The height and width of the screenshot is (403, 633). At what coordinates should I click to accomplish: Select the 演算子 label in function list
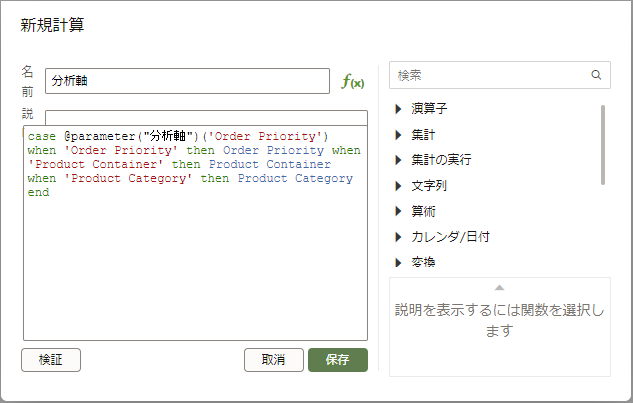coord(429,109)
